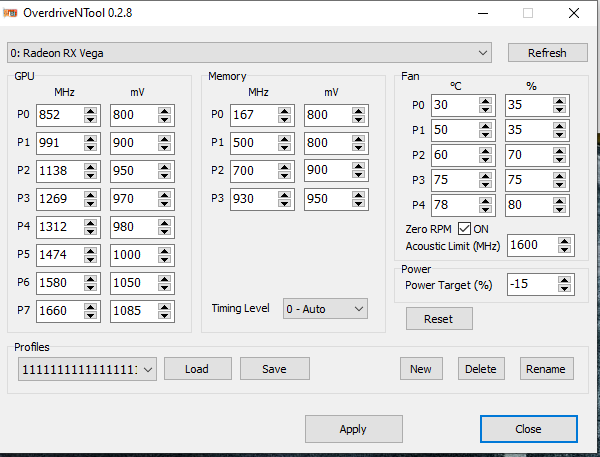This screenshot has height=457, width=600.
Task: Decrease Memory P3 mV with down arrow
Action: click(359, 203)
